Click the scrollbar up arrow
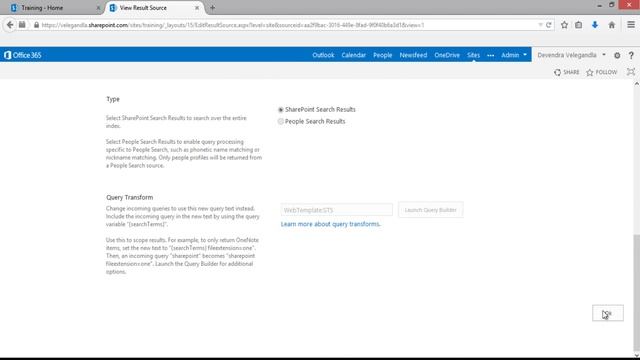 coord(636,84)
